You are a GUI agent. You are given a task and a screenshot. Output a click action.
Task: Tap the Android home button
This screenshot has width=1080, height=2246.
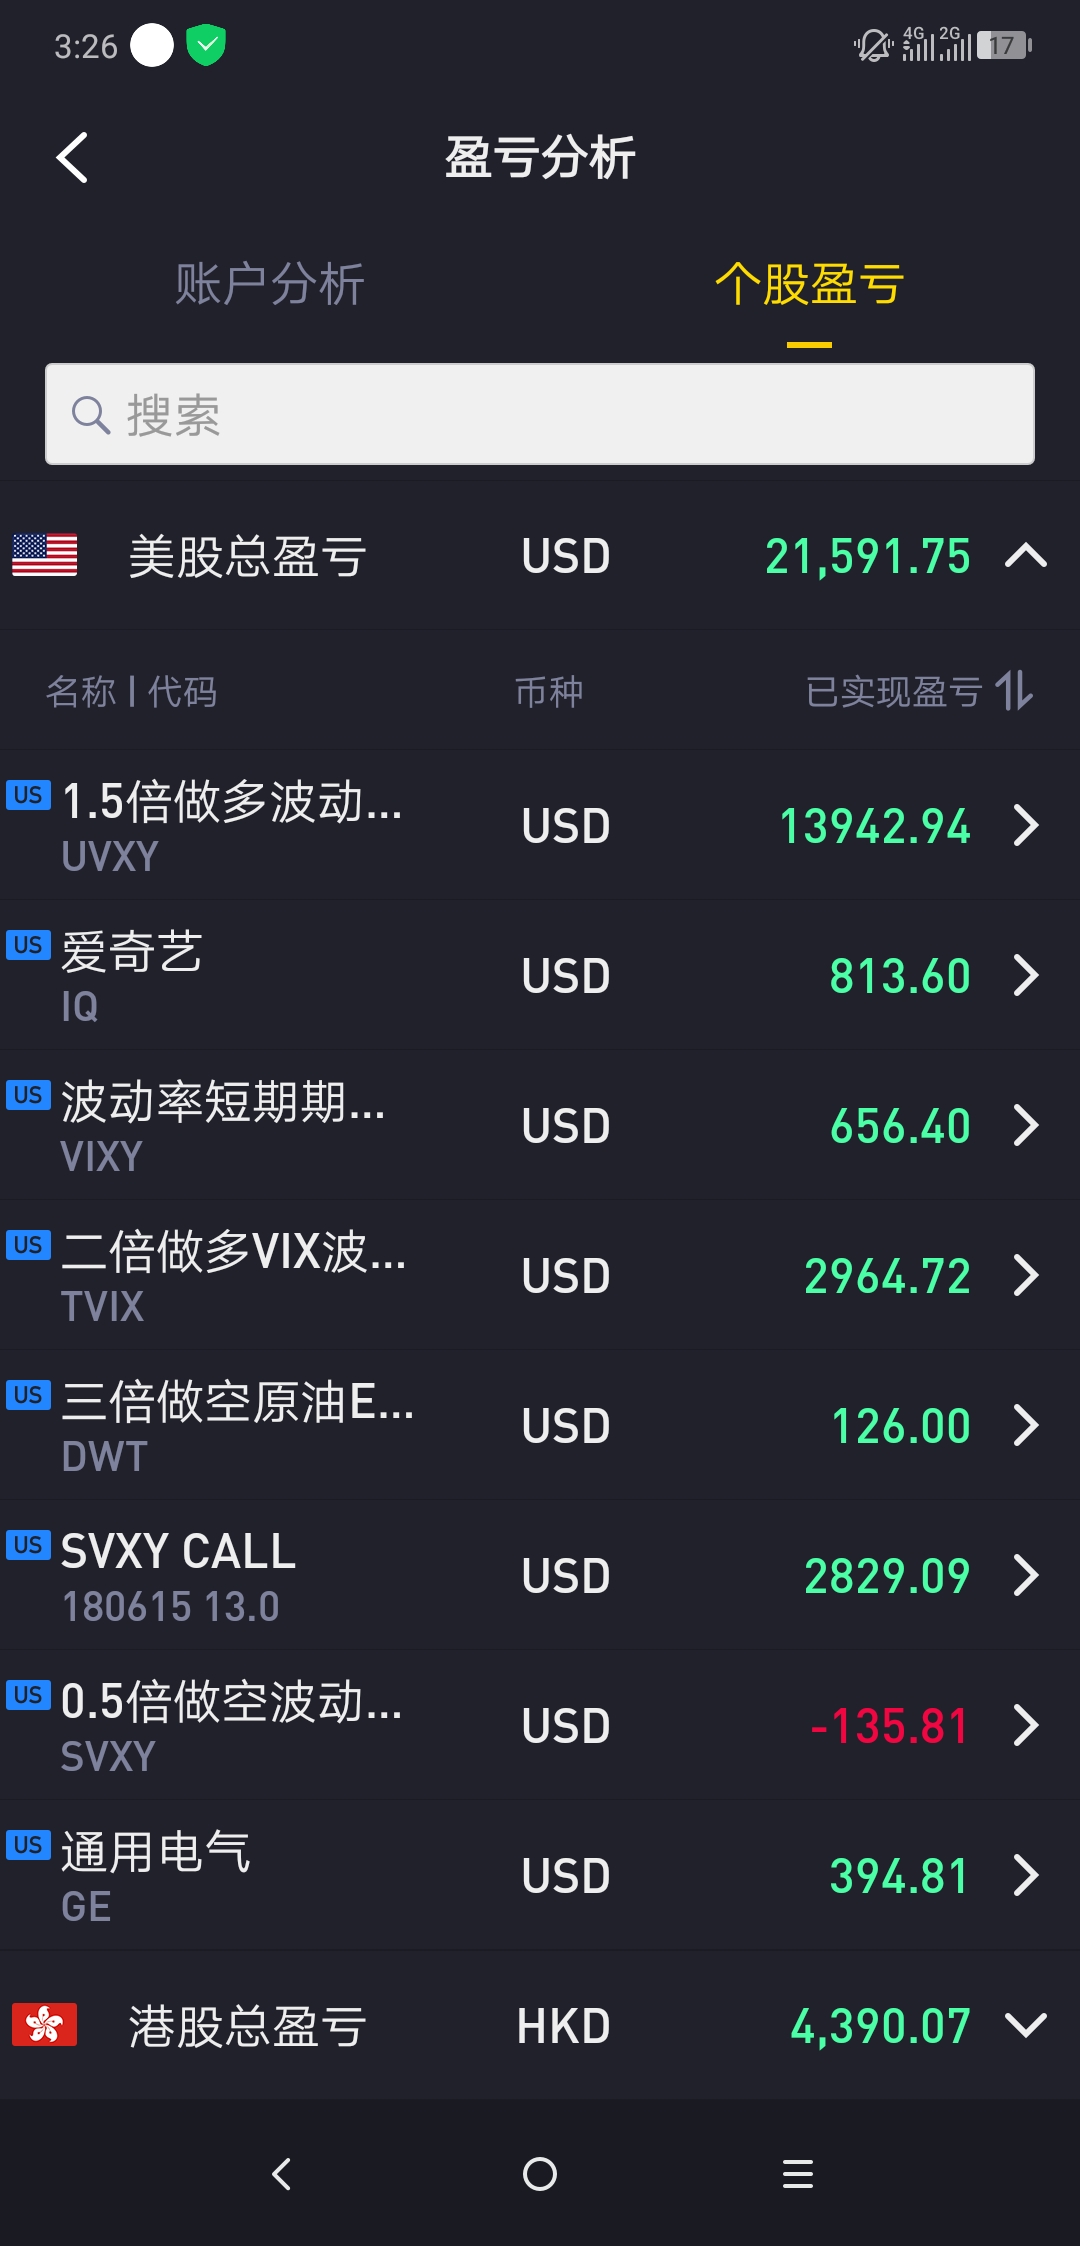click(x=540, y=2174)
